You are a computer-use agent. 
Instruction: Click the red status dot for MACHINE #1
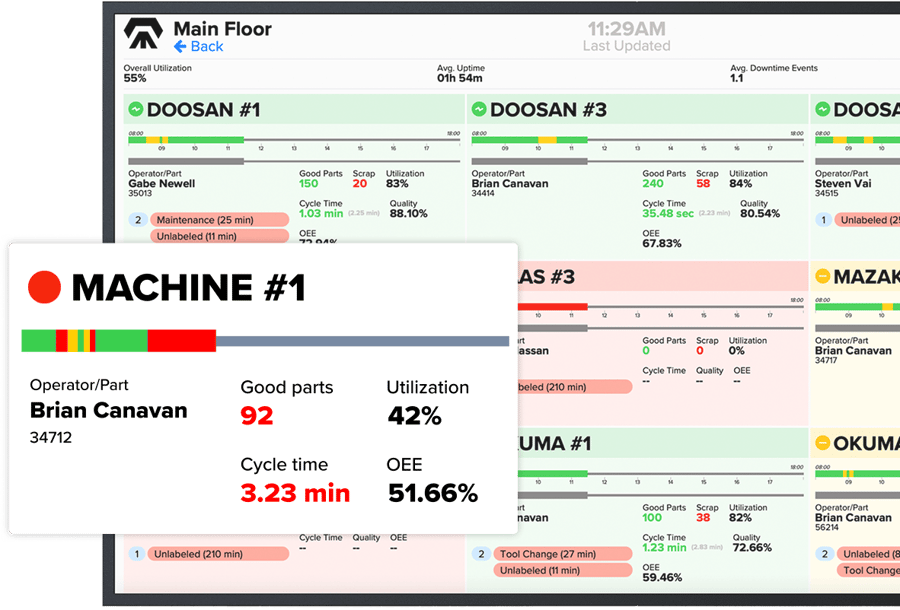click(x=44, y=287)
